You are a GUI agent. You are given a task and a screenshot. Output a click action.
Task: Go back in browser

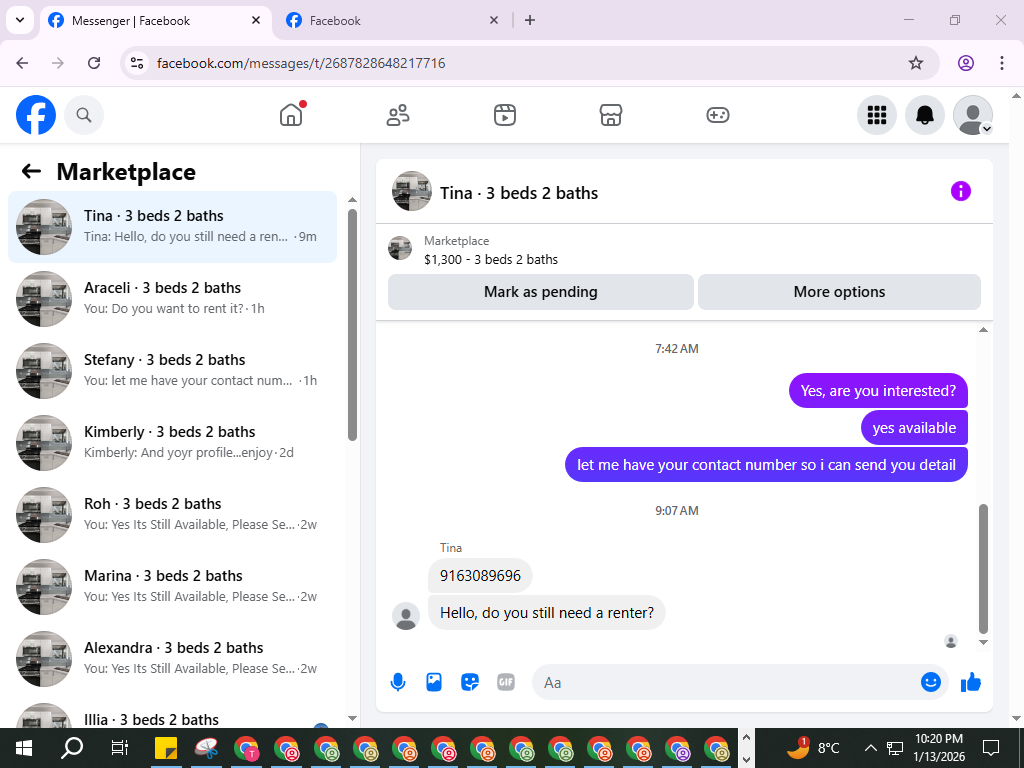[22, 63]
